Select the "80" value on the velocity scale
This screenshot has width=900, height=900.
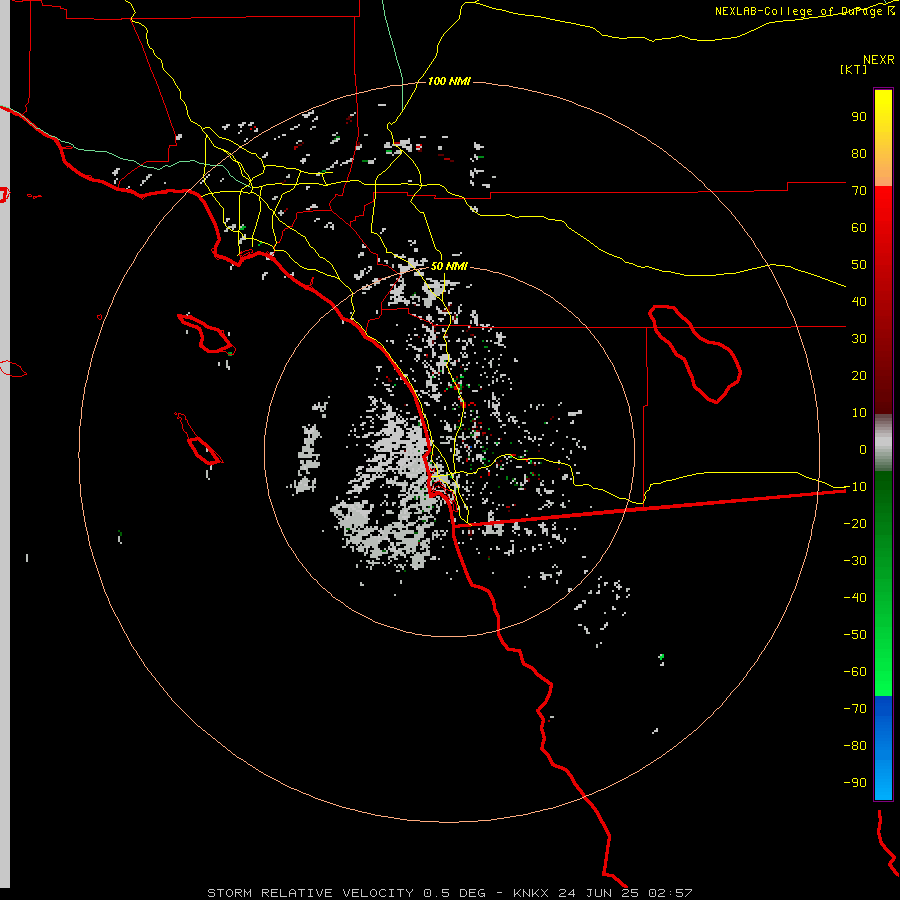click(859, 154)
